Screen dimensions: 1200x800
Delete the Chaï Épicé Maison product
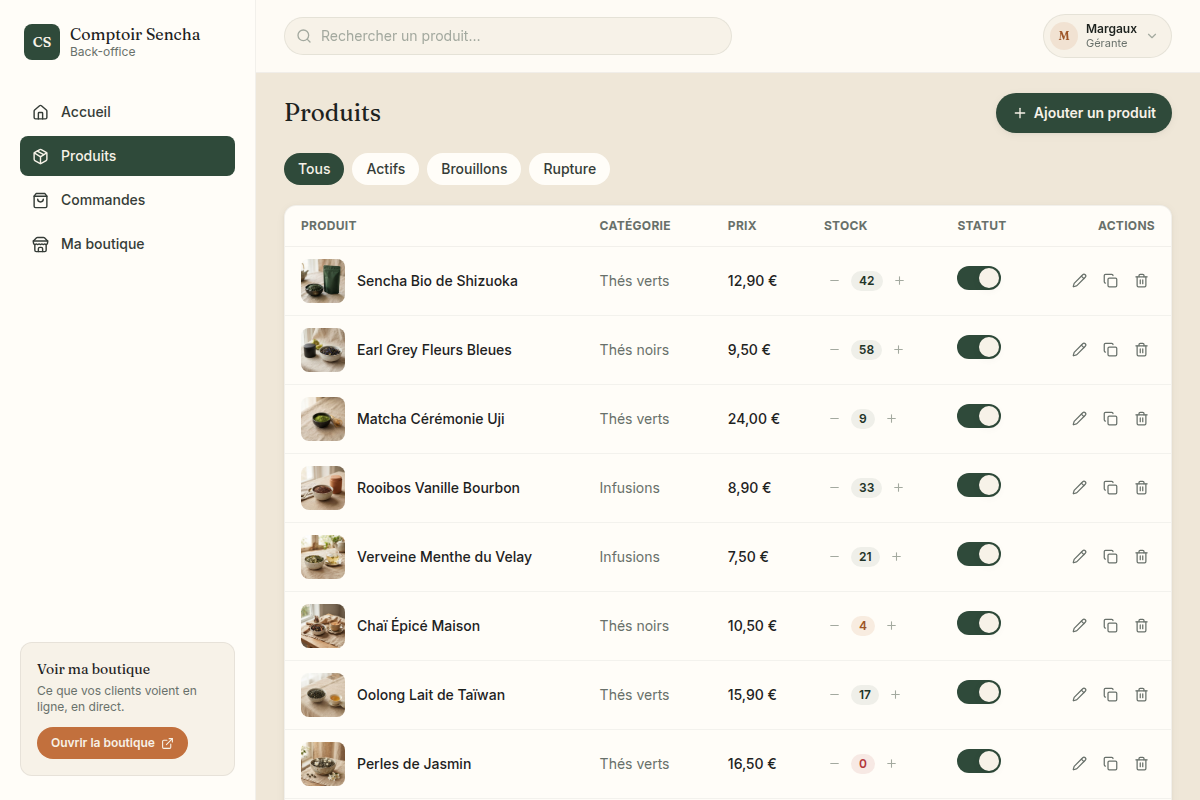pos(1141,626)
